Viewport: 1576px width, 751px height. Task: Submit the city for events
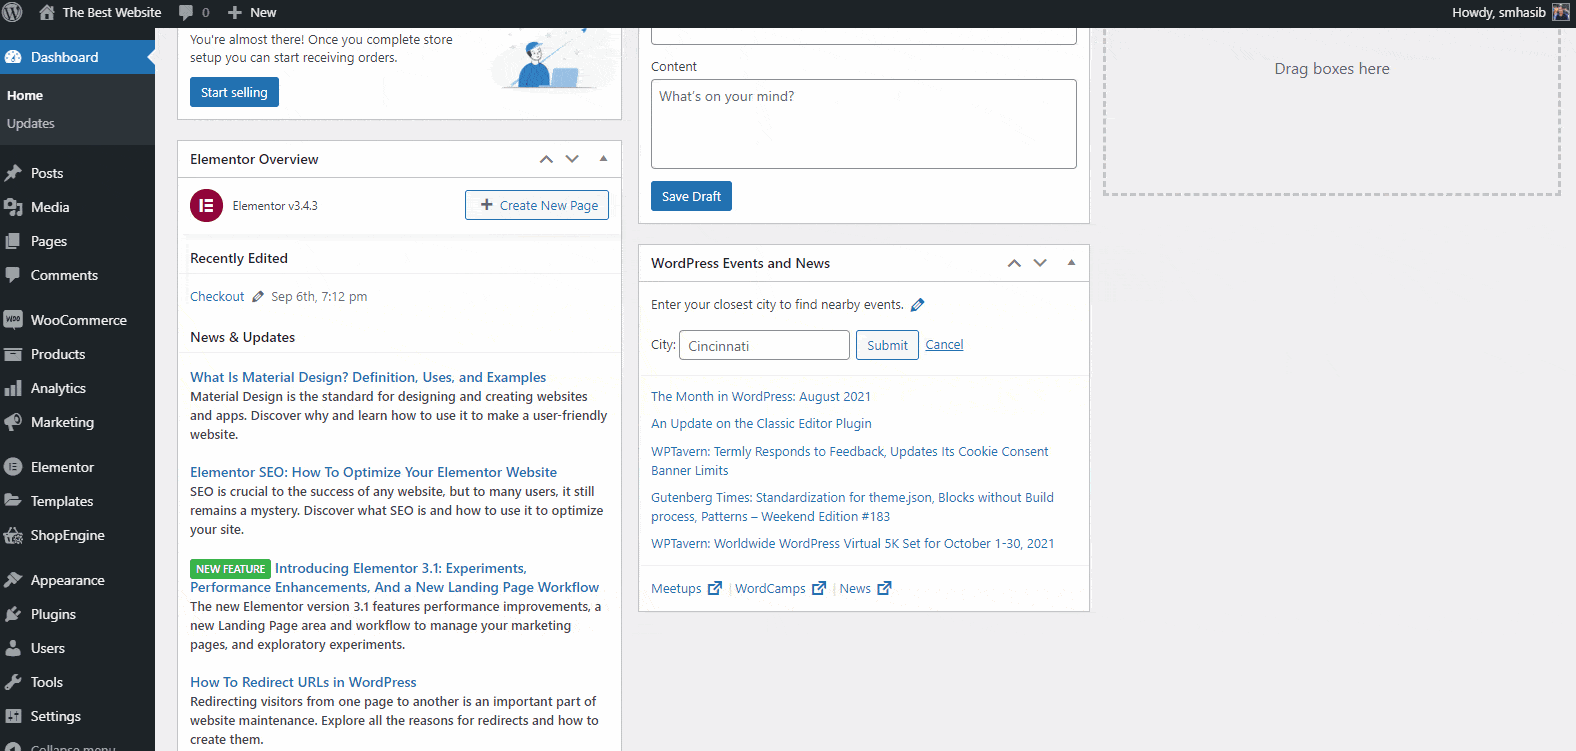[x=887, y=345]
